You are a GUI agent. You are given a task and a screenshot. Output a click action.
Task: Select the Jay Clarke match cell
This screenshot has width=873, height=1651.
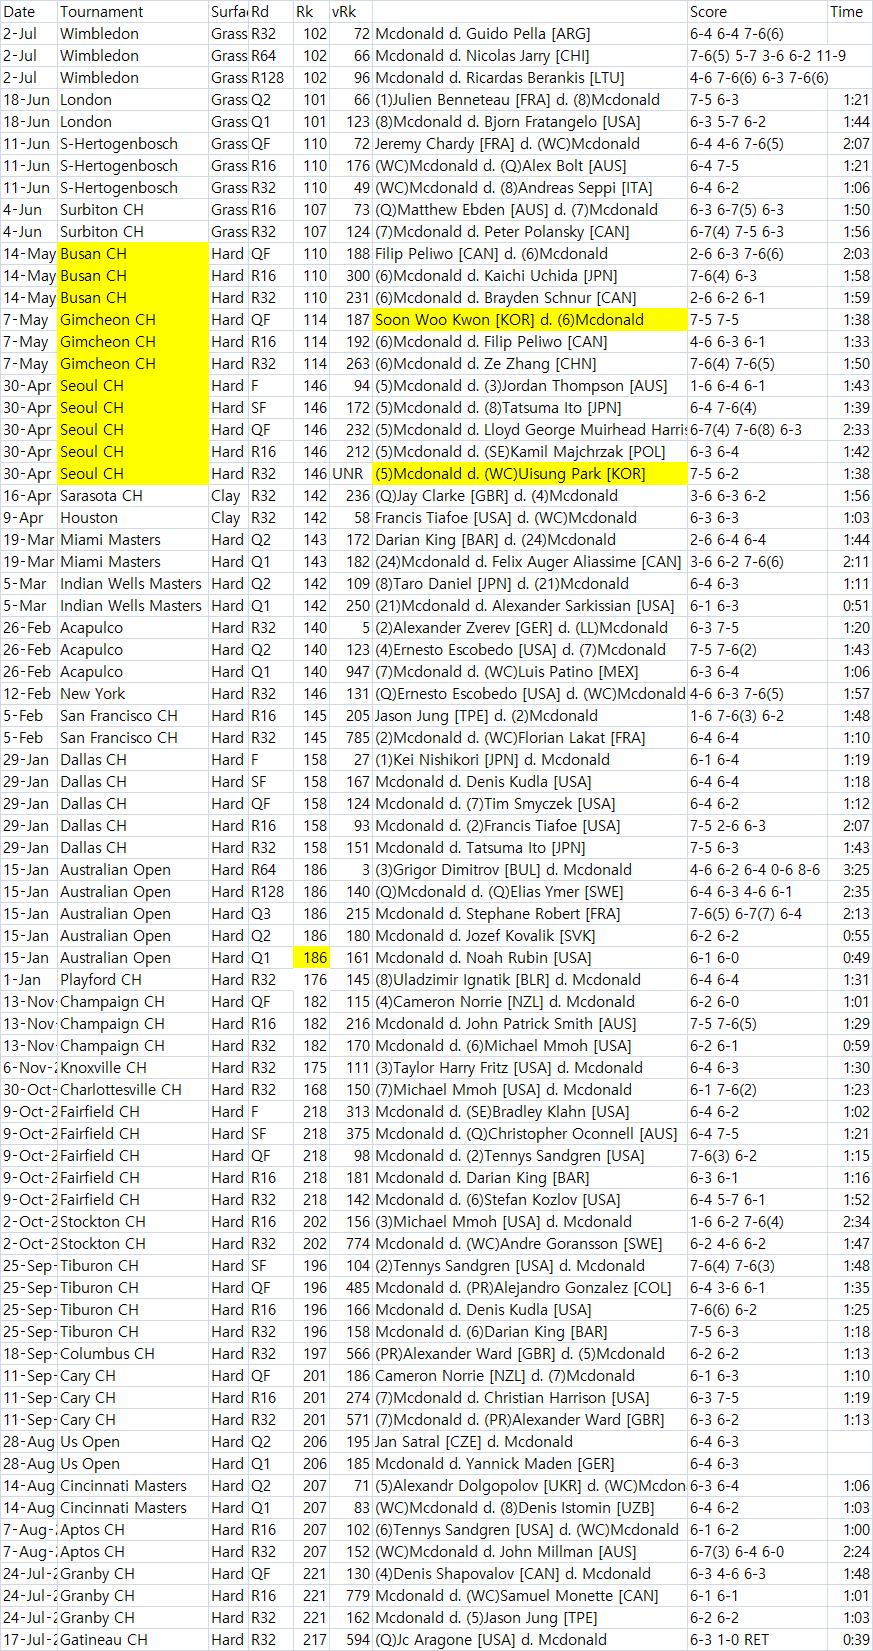[530, 495]
